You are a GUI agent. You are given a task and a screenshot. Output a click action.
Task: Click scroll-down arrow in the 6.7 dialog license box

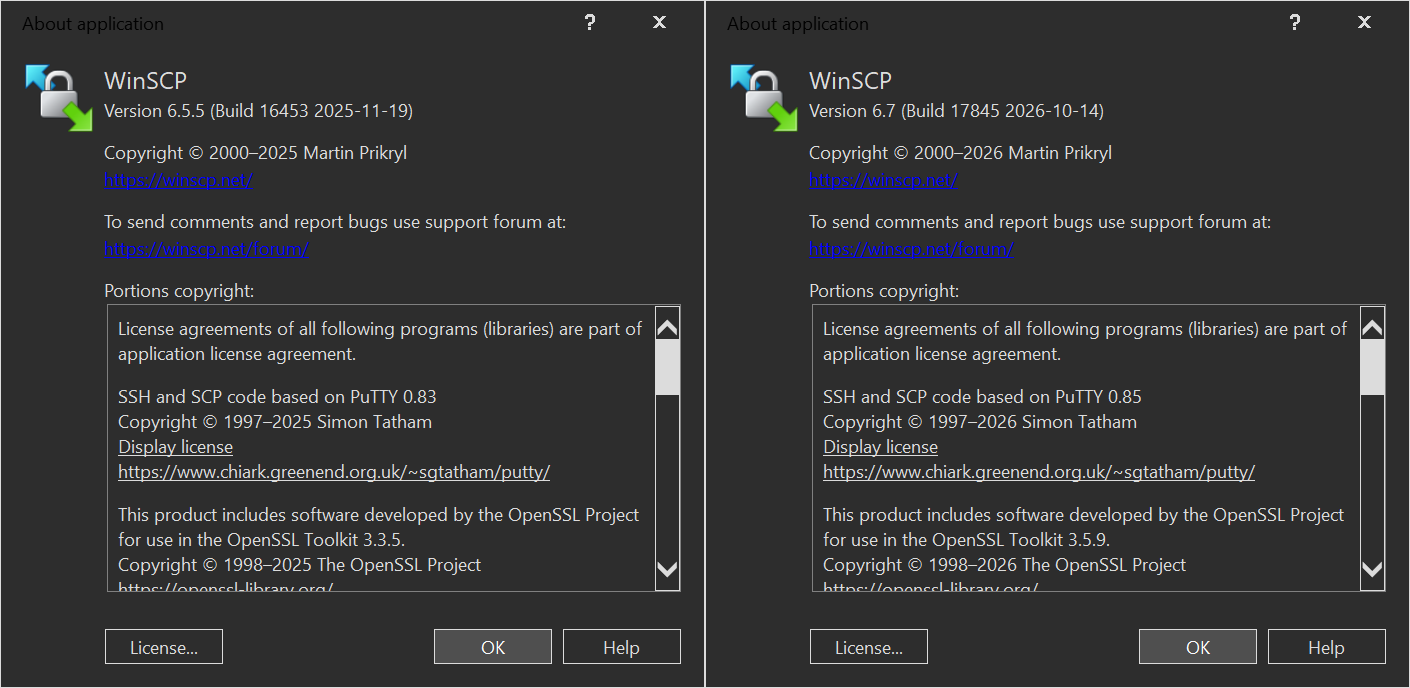1372,570
